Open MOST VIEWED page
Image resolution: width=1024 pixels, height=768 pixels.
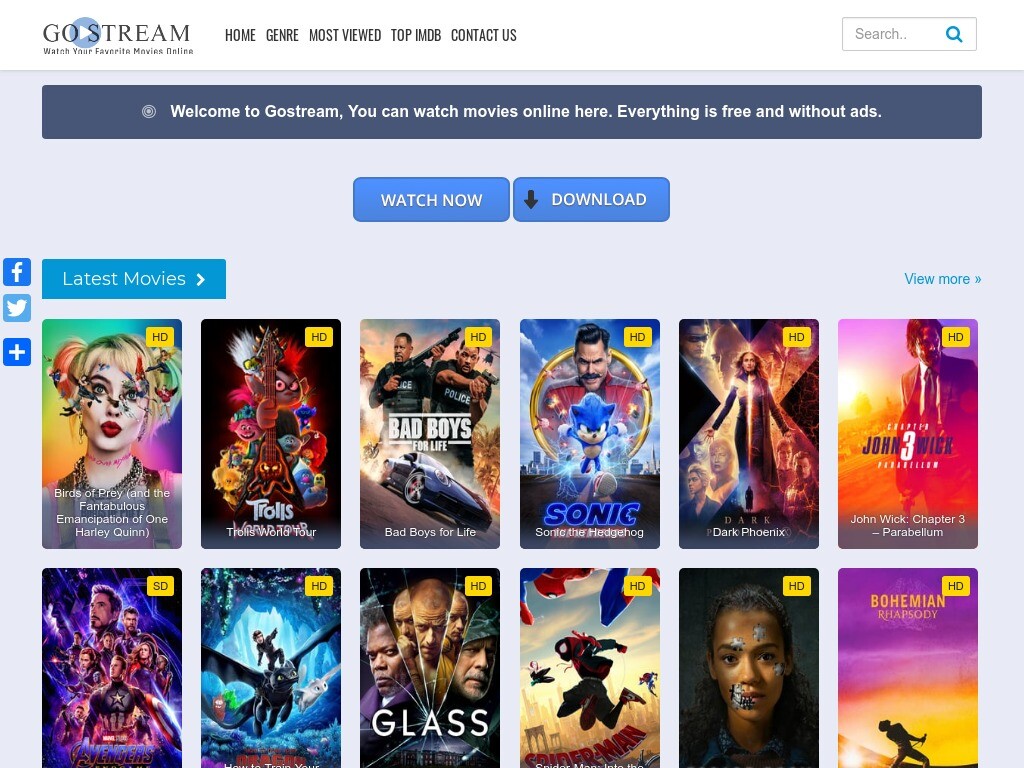point(345,35)
